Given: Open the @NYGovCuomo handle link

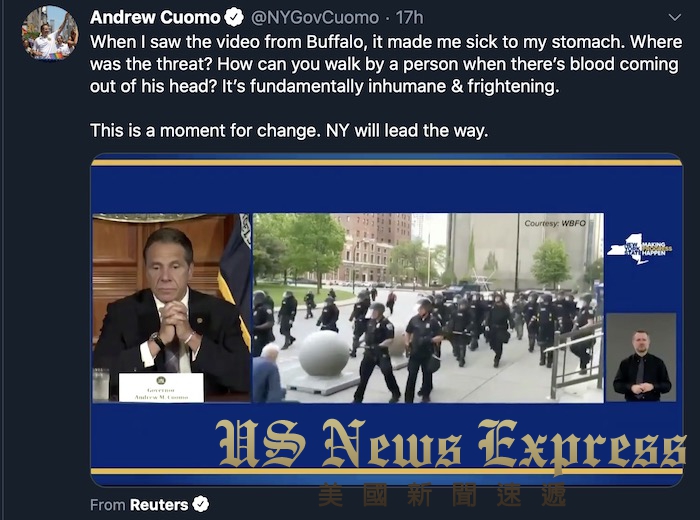Looking at the screenshot, I should tap(315, 17).
